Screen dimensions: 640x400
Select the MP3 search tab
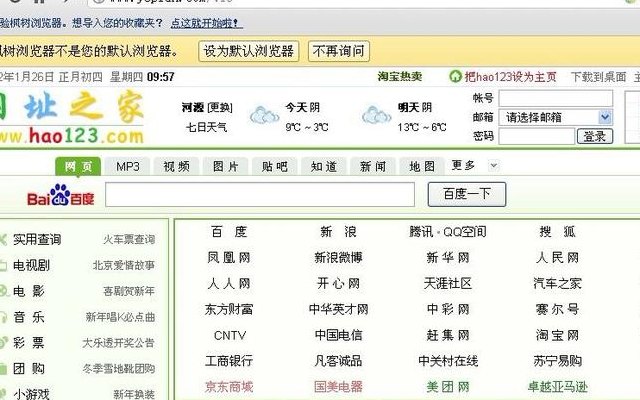pos(127,167)
